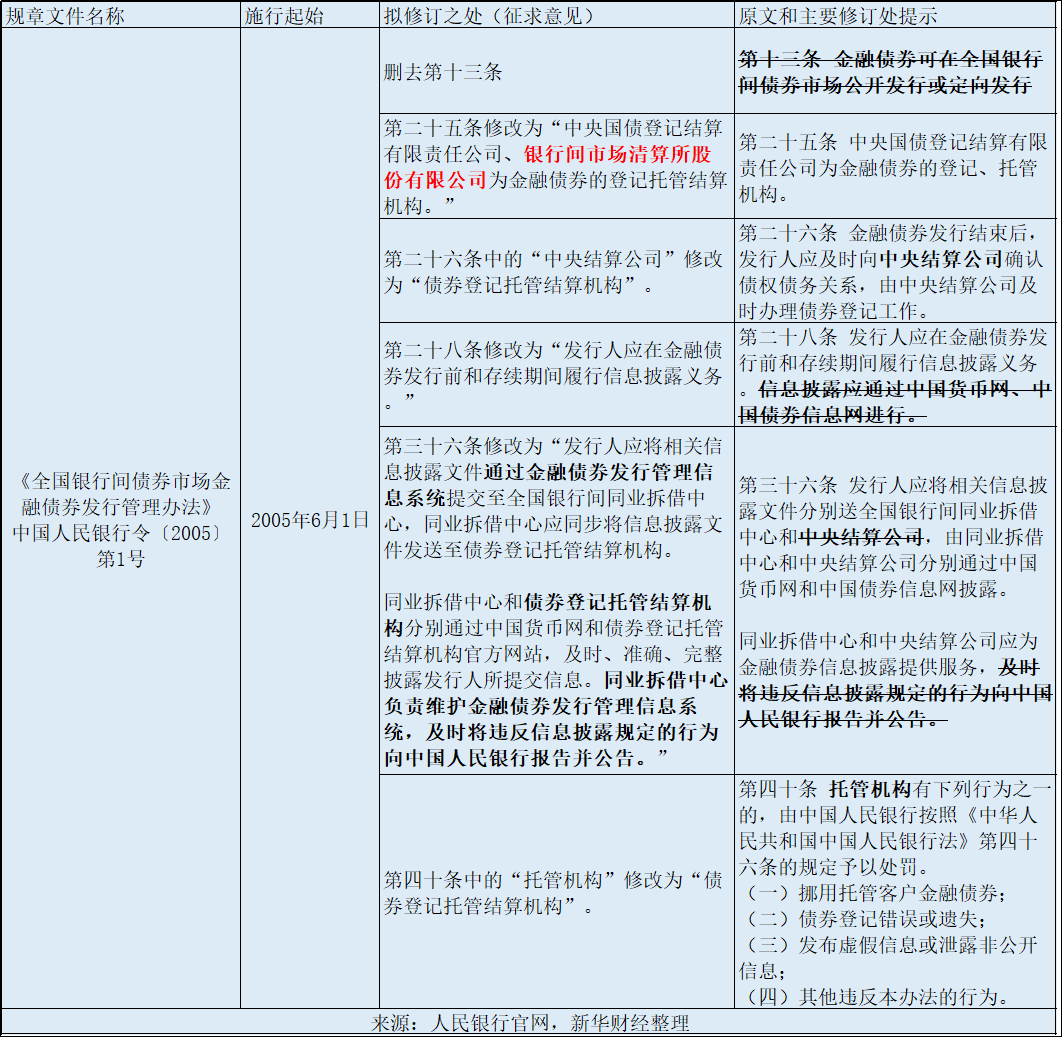This screenshot has width=1063, height=1038.
Task: Click the 第二十六条 "中央结算公司" revision cell
Action: tap(555, 272)
